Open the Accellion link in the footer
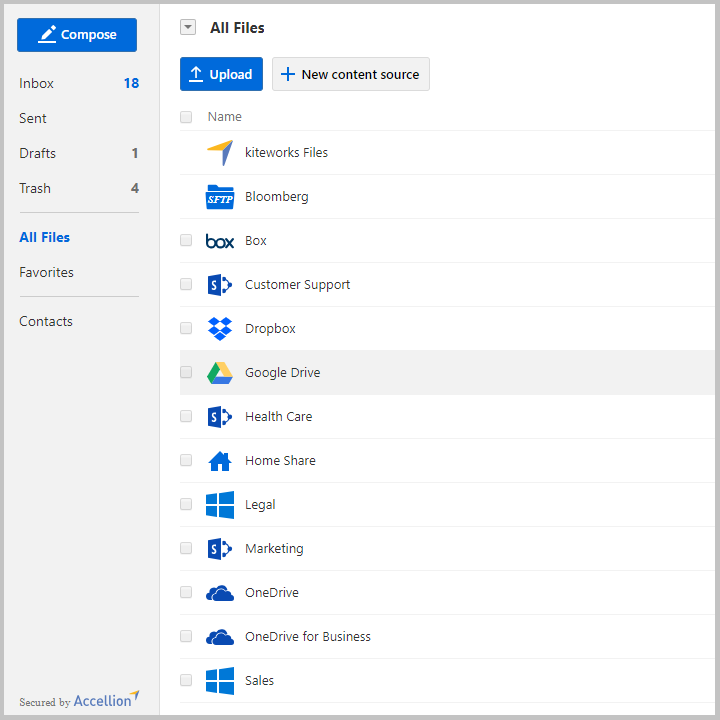This screenshot has height=720, width=720. pos(106,700)
